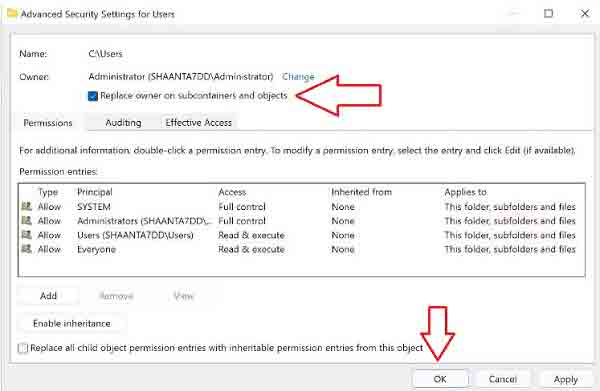The width and height of the screenshot is (600, 391).
Task: Maximize the Advanced Security Settings window
Action: 549,14
